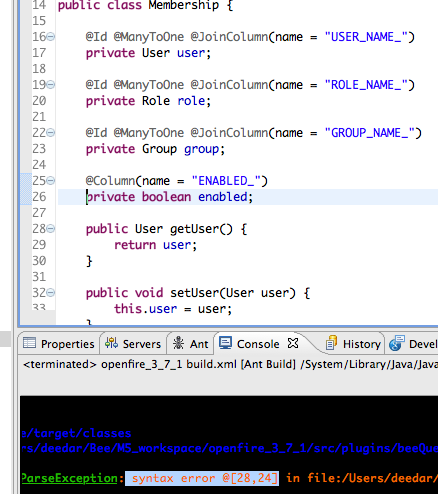
Task: Click the "ROLE_NAME_" string literal
Action: [x=366, y=85]
